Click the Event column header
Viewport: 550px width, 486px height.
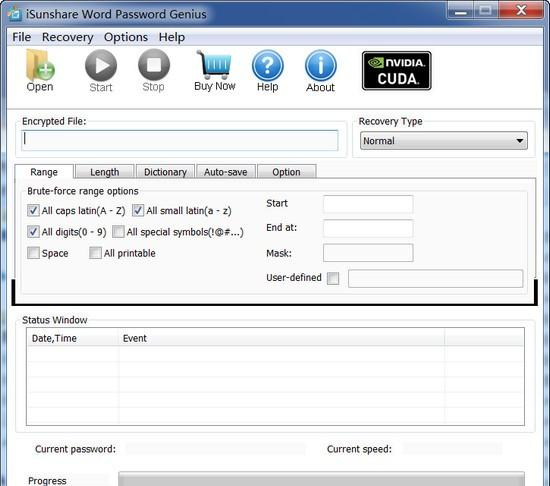click(x=282, y=338)
